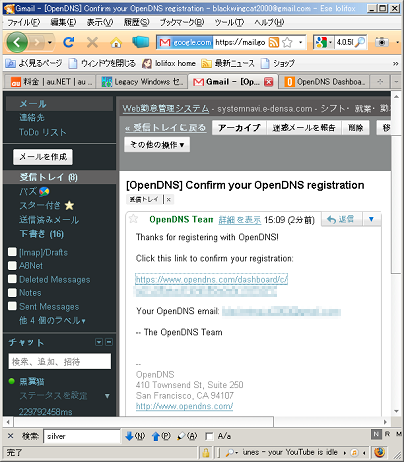Screen dimensions: 404x462
Task: Expand the 他 4 個のラベル labels list
Action: [x=52, y=320]
